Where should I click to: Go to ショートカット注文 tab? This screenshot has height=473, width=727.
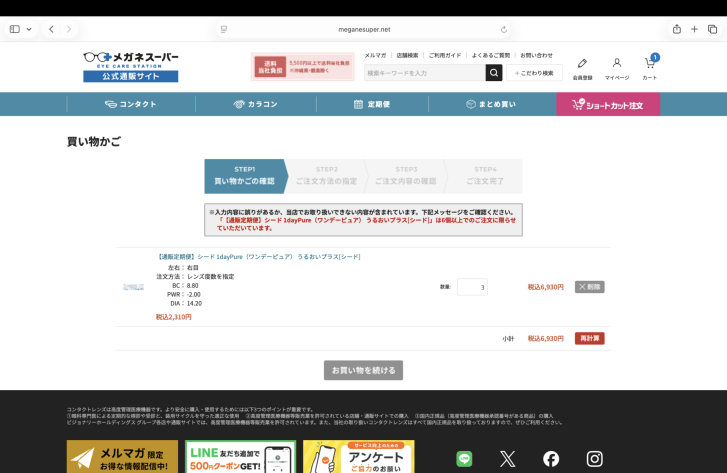[x=608, y=104]
